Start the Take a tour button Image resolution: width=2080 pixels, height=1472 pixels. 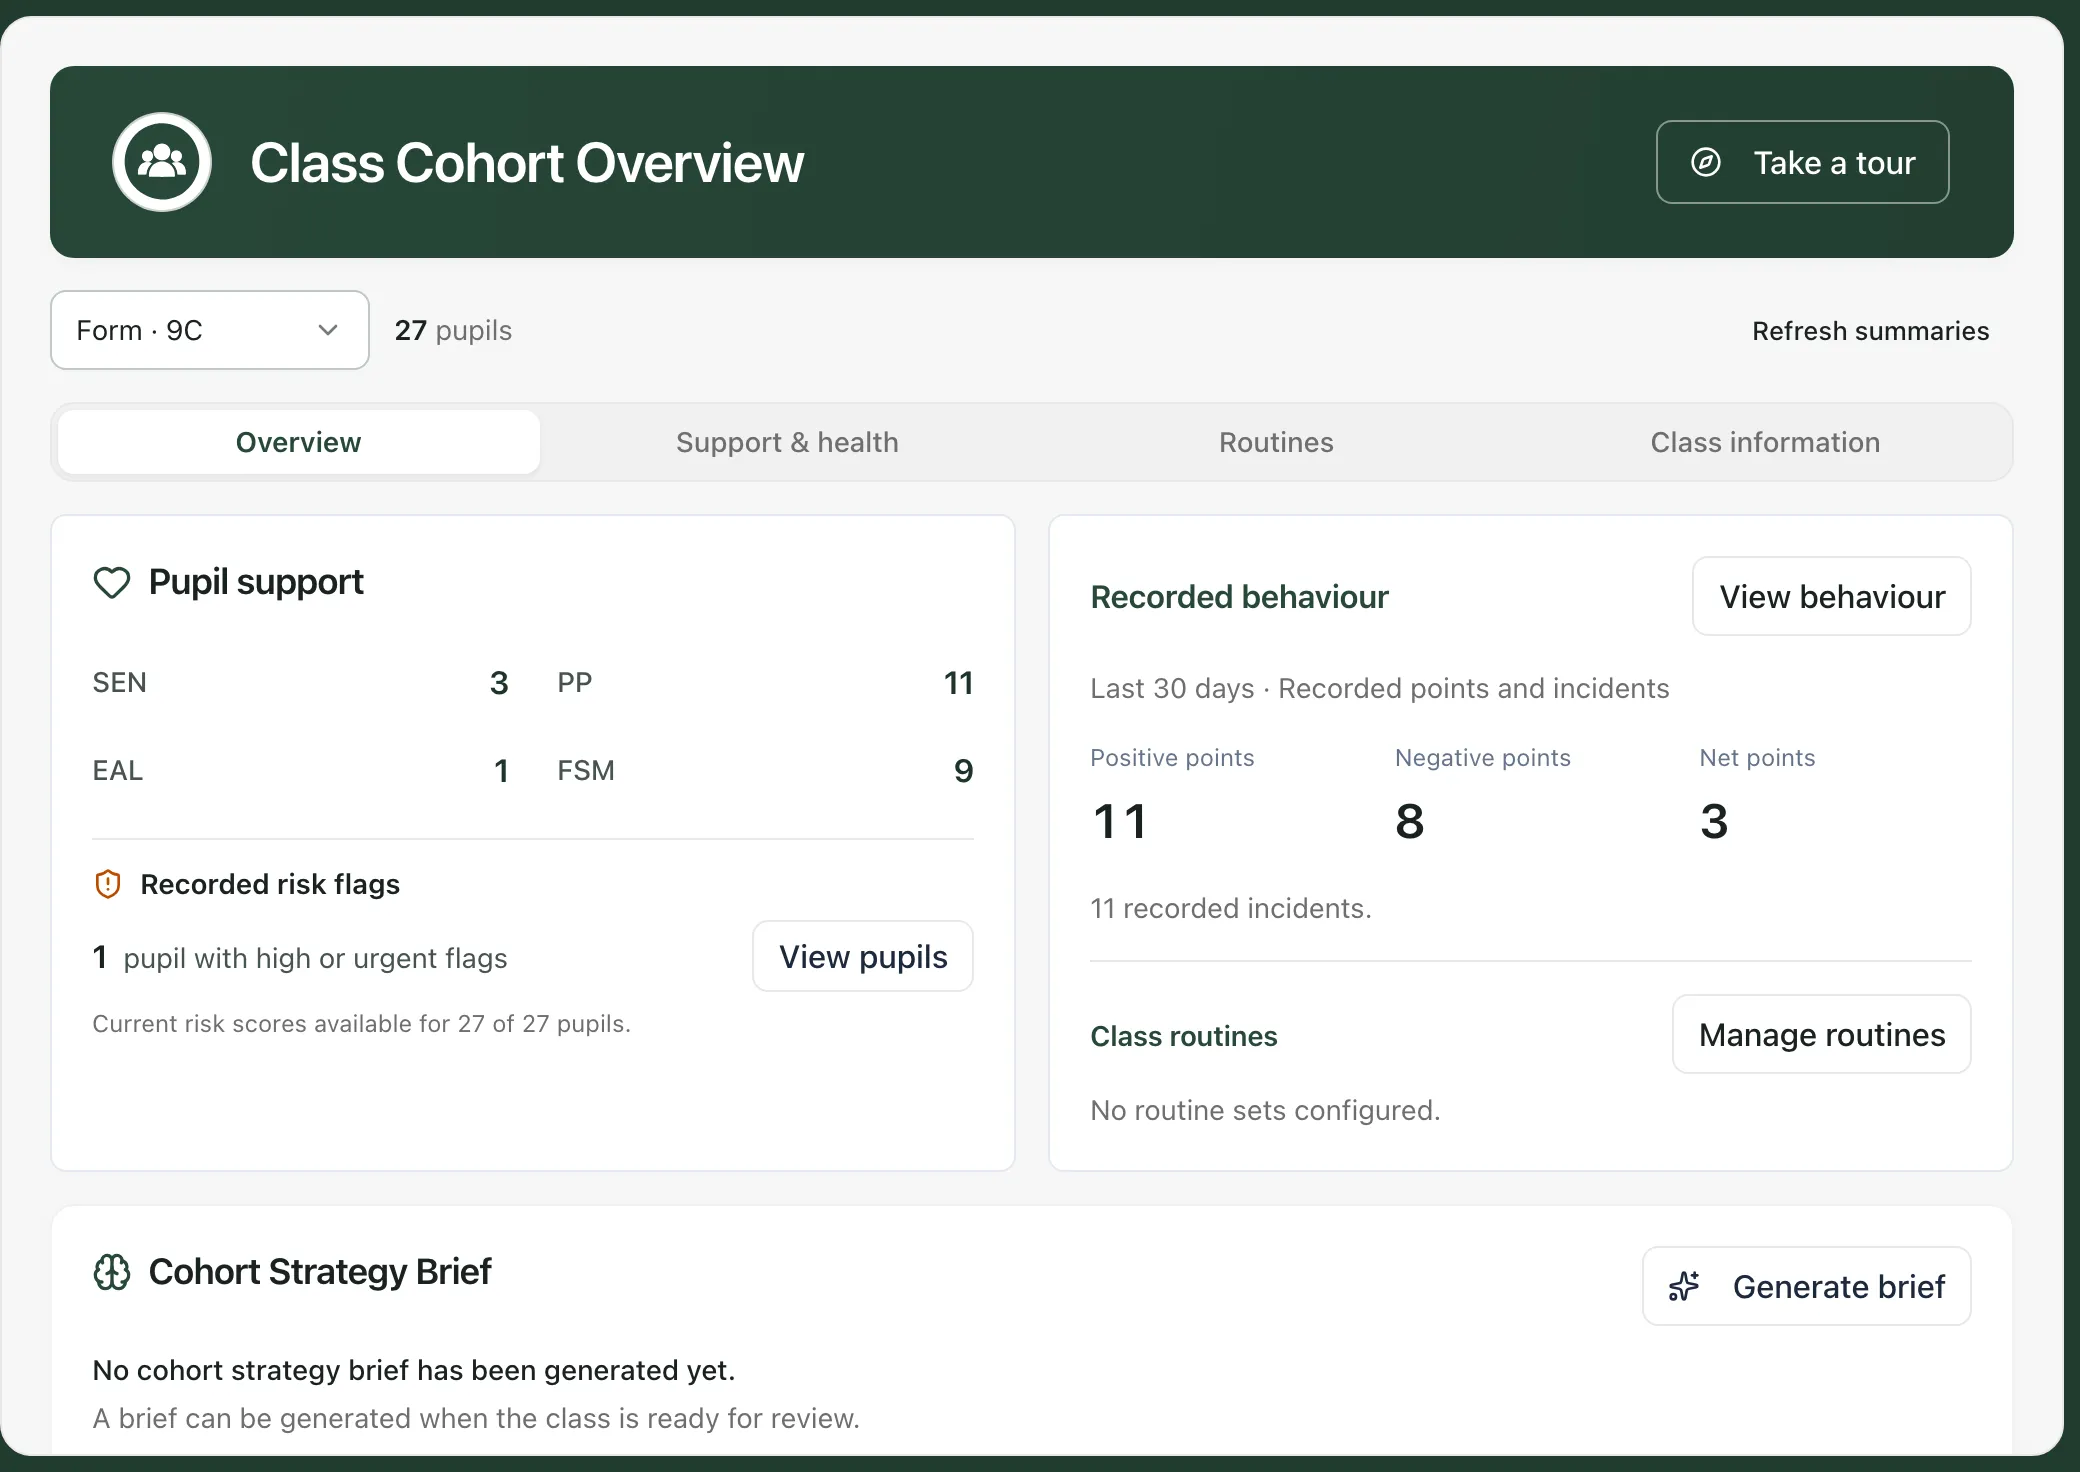1802,162
